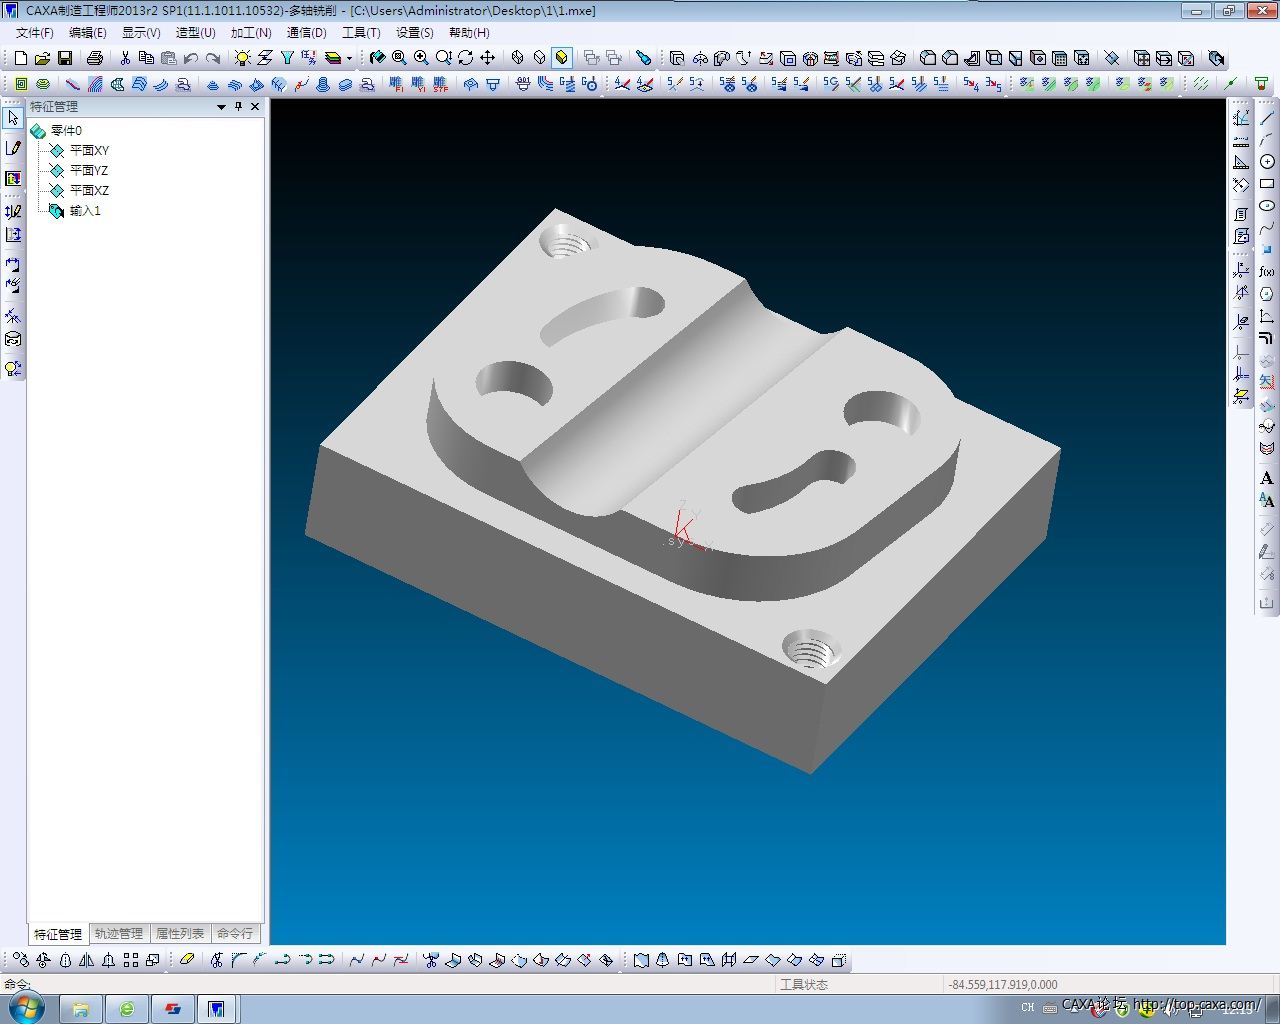Screen dimensions: 1280x1024
Task: Toggle the pin on 特征管理 panel
Action: coord(238,106)
